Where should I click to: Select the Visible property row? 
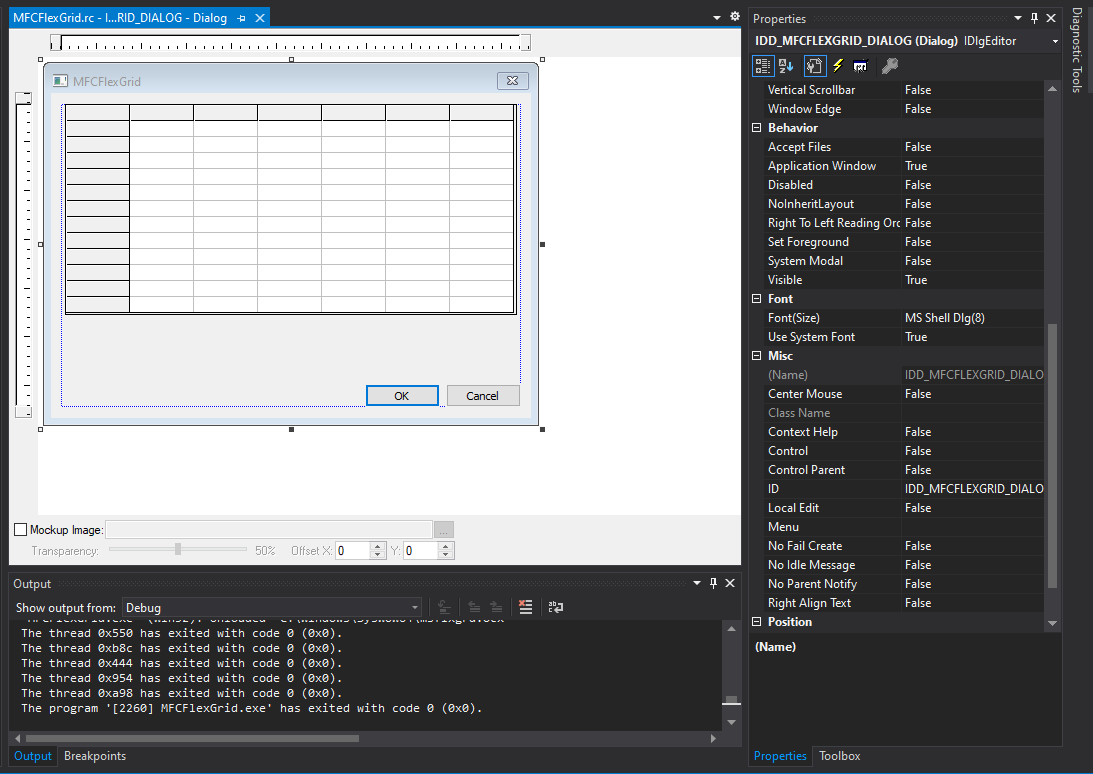(897, 280)
